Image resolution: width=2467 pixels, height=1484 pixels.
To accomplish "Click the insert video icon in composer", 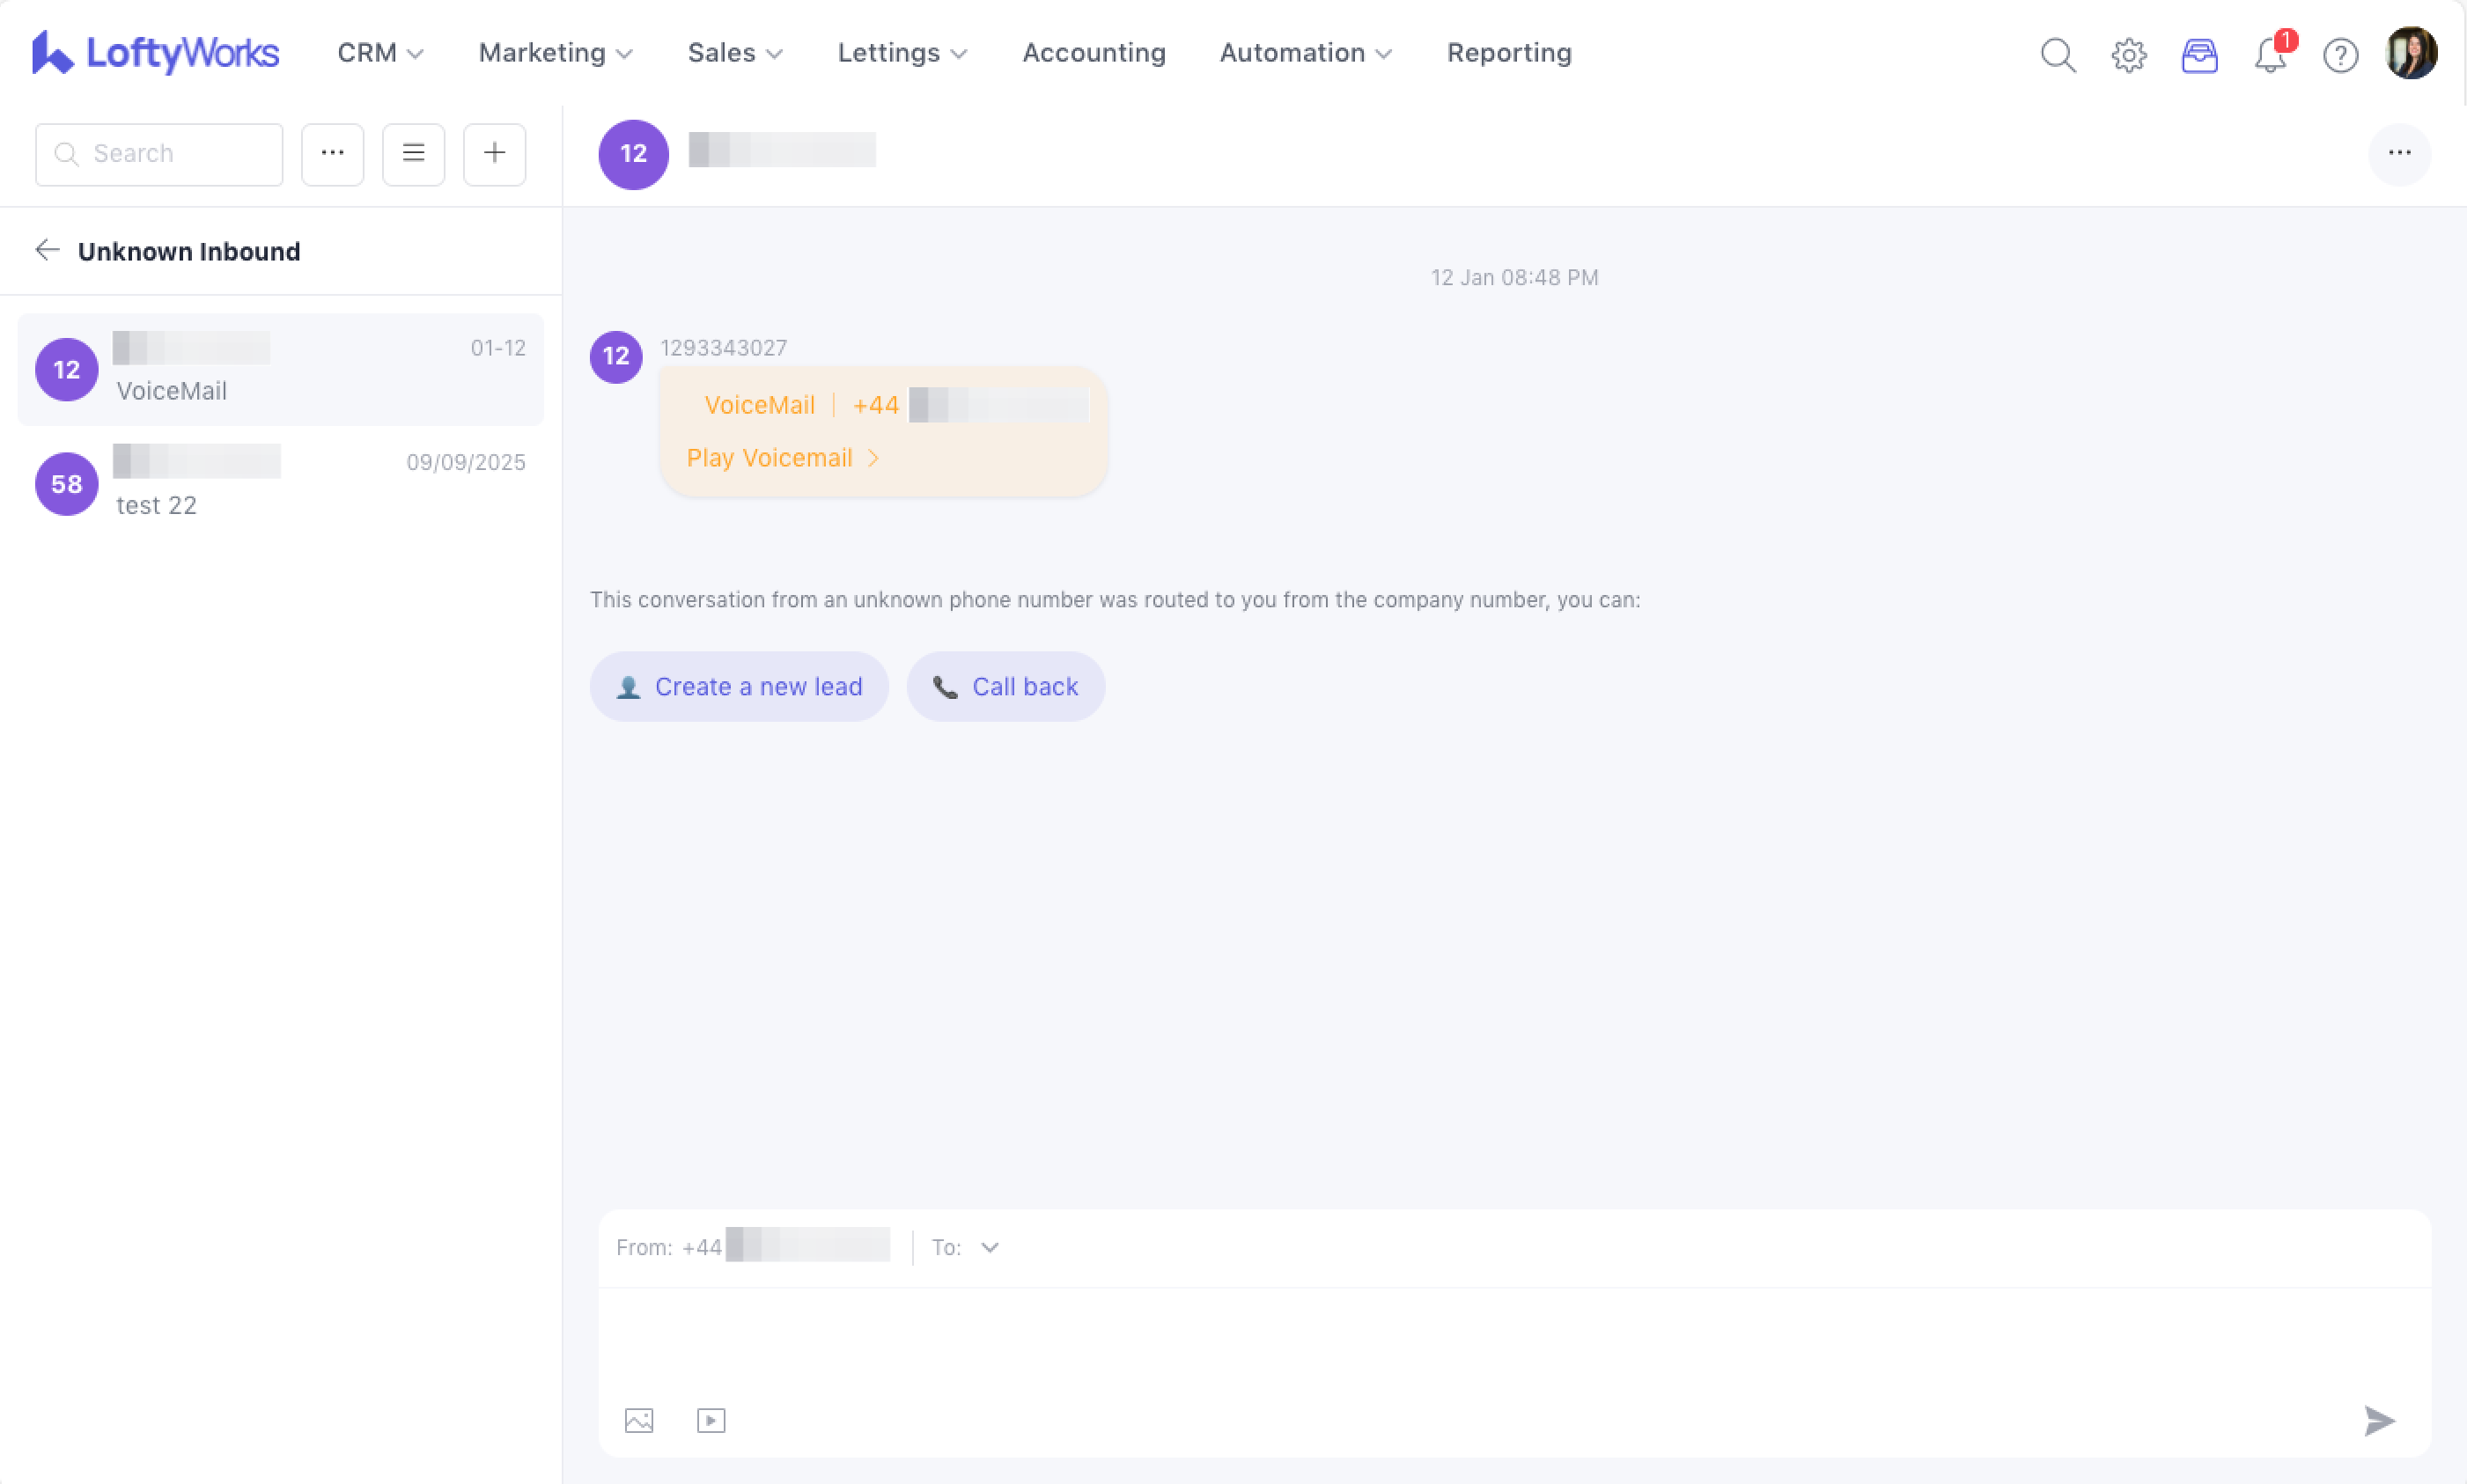I will [710, 1420].
